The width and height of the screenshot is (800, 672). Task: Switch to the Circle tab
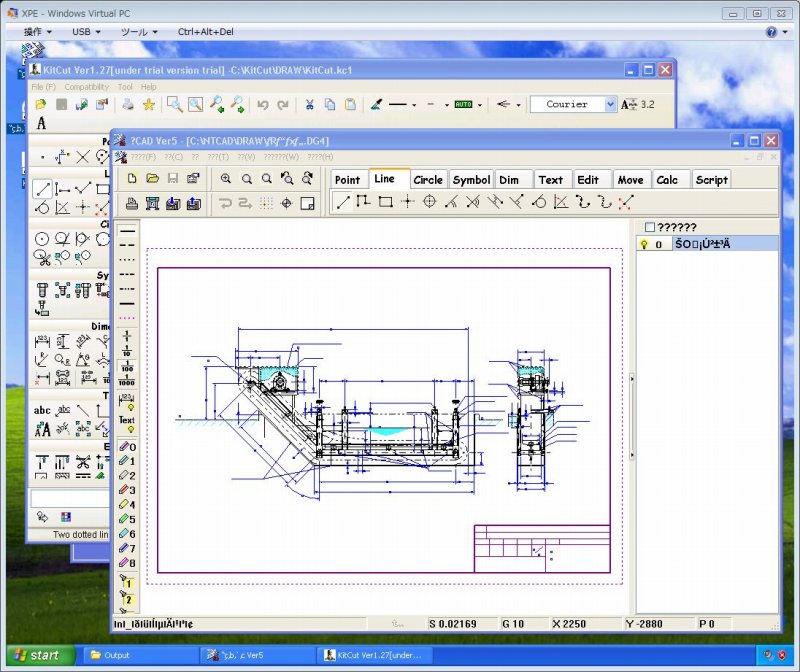pyautogui.click(x=428, y=180)
